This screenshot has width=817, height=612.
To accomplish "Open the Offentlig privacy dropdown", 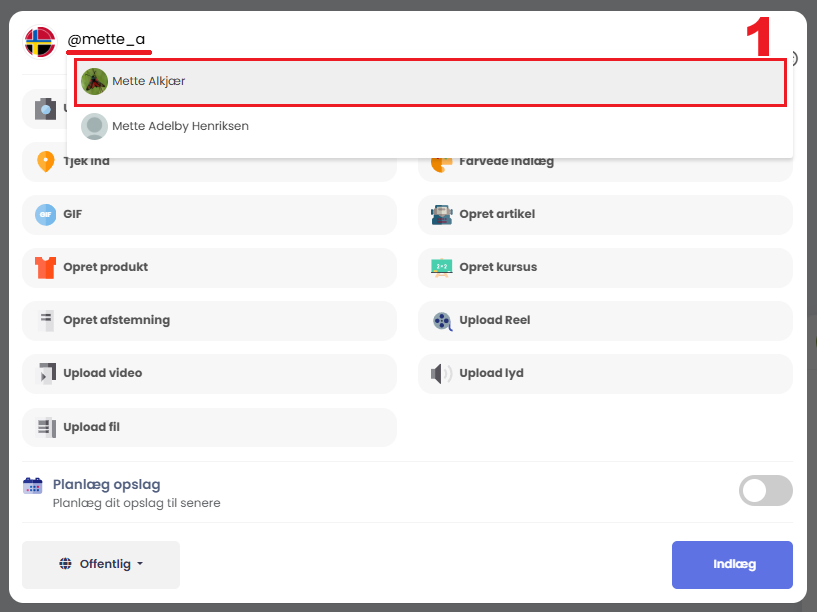I will tap(101, 564).
